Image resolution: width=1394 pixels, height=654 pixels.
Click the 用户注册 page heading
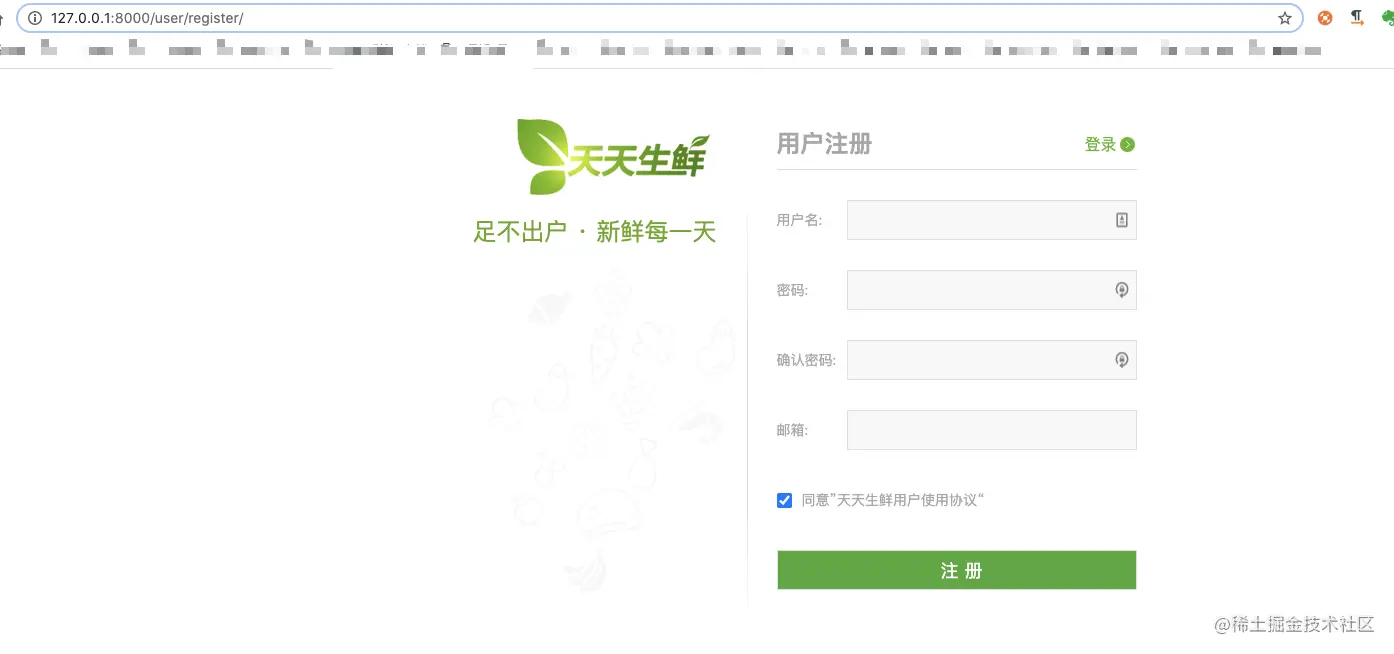click(x=824, y=144)
